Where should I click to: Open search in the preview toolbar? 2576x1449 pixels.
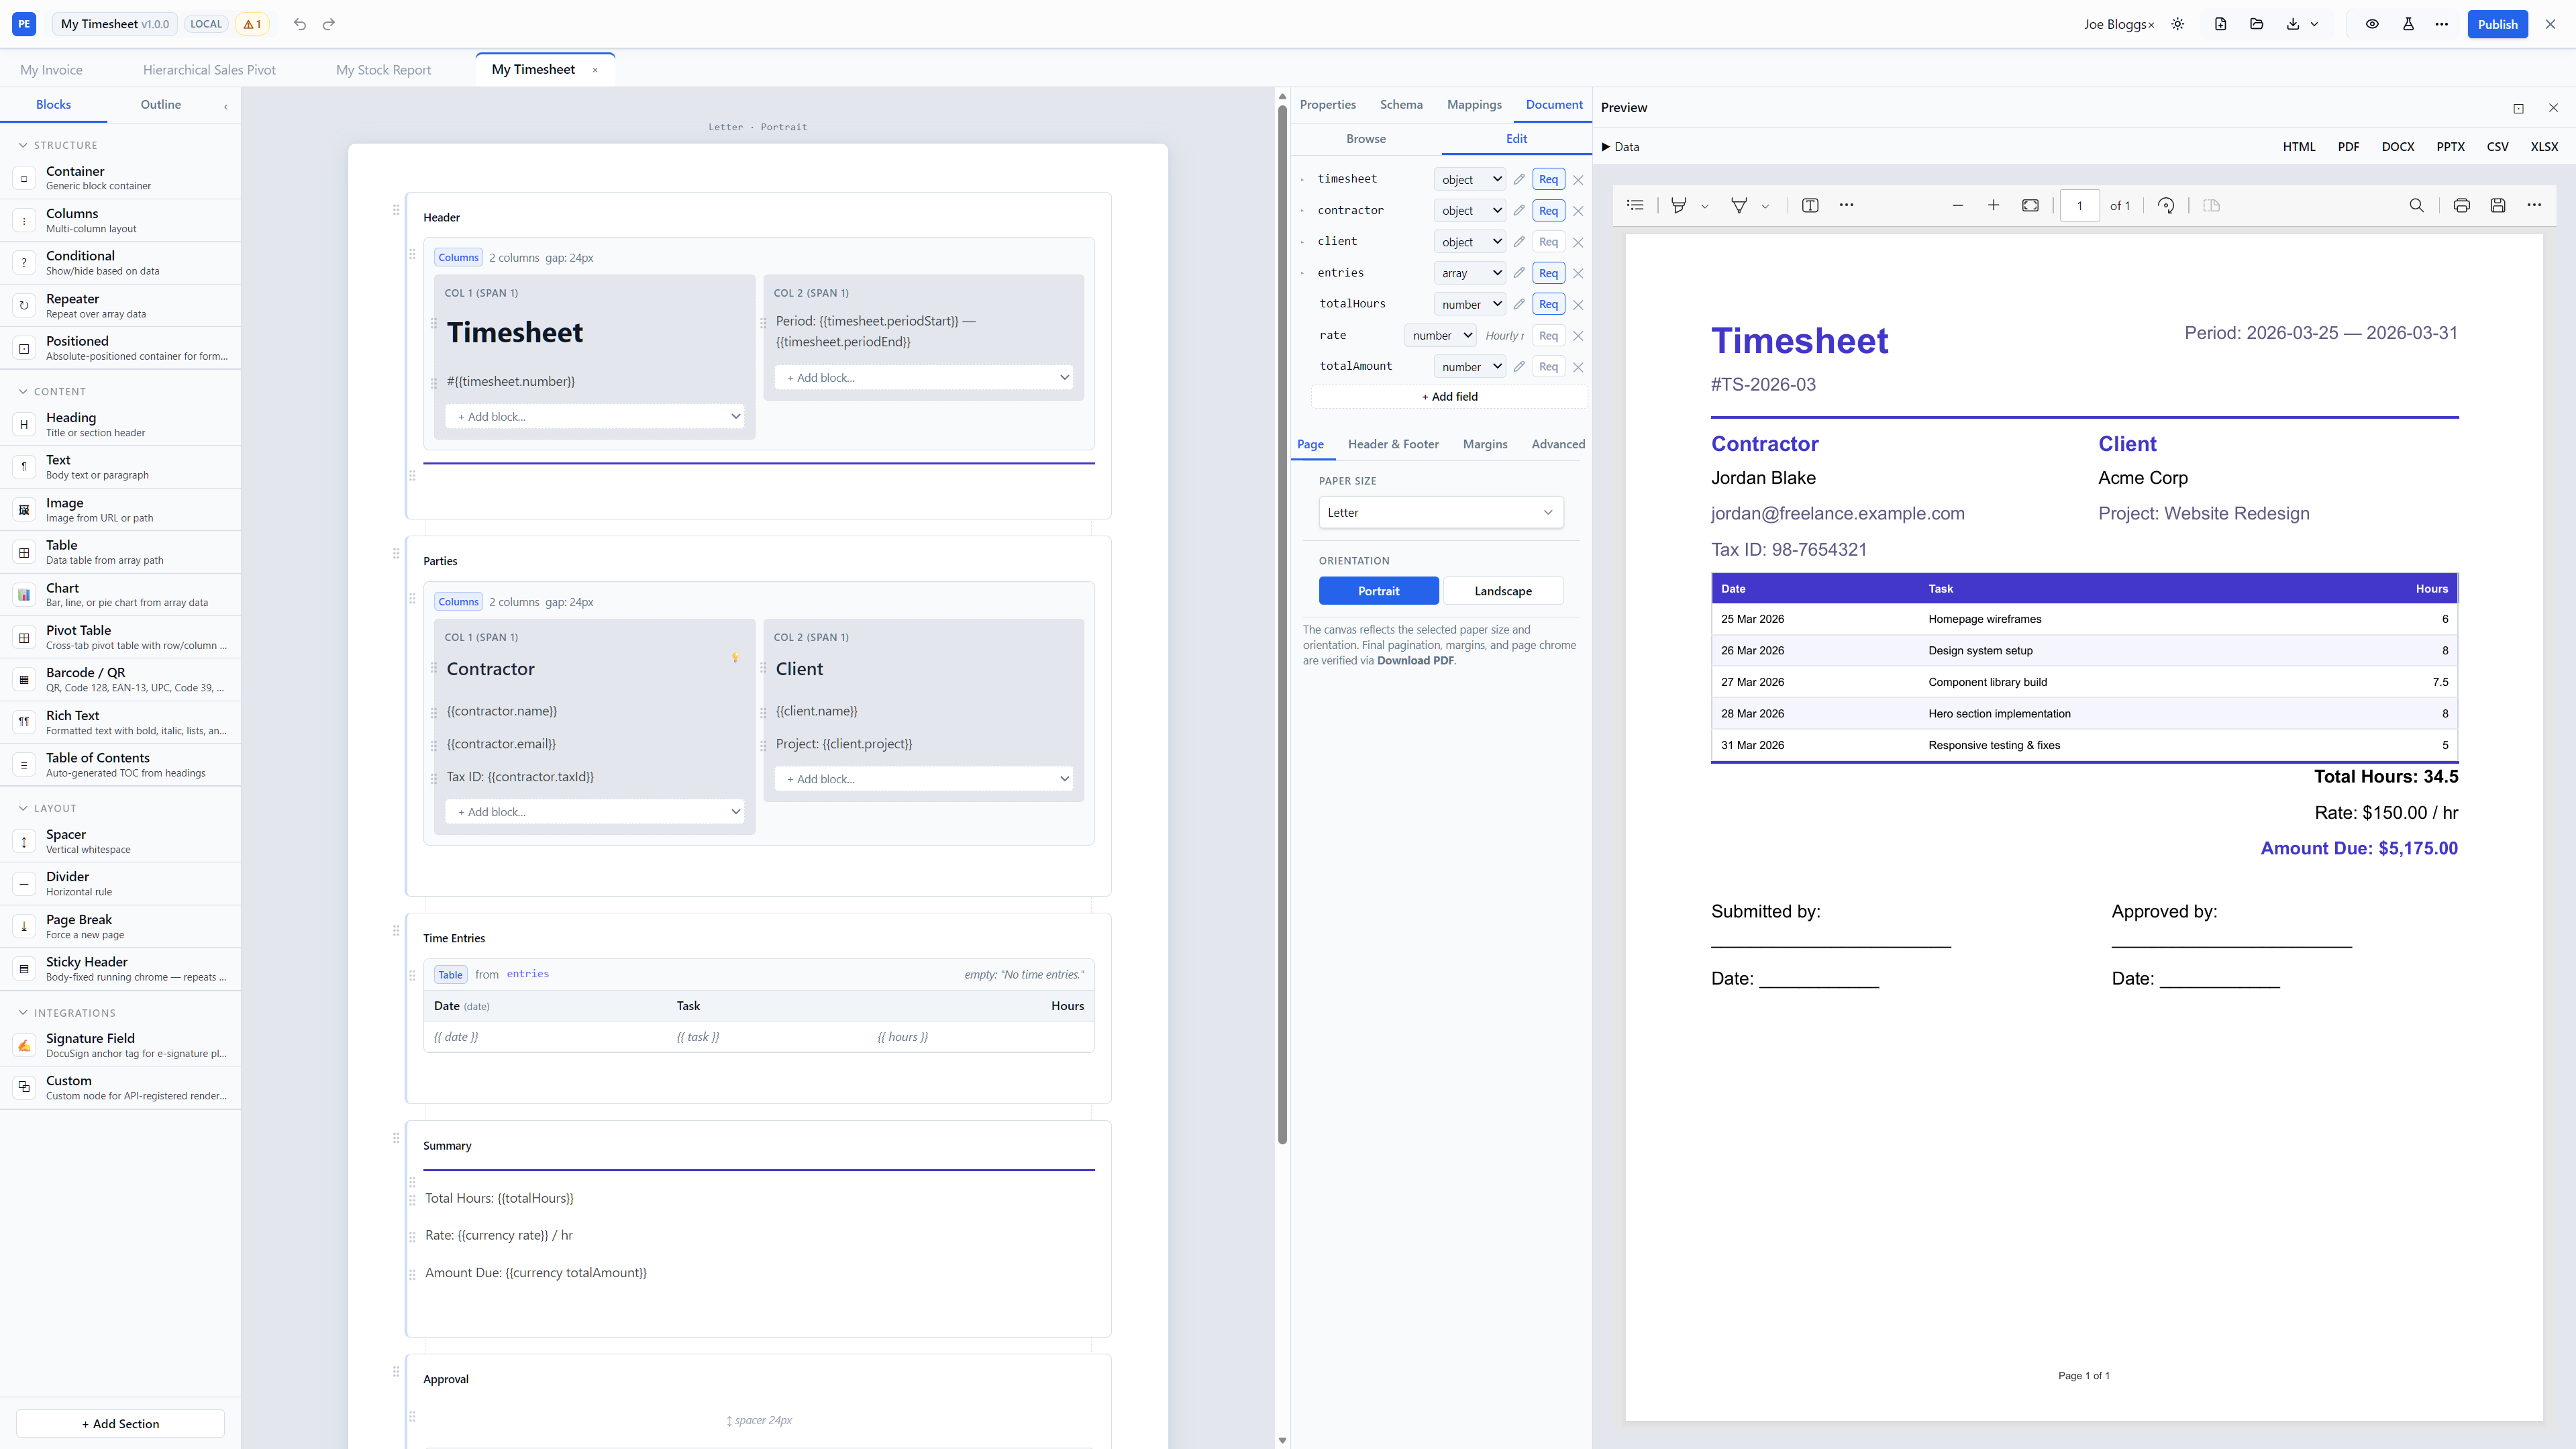coord(2417,206)
